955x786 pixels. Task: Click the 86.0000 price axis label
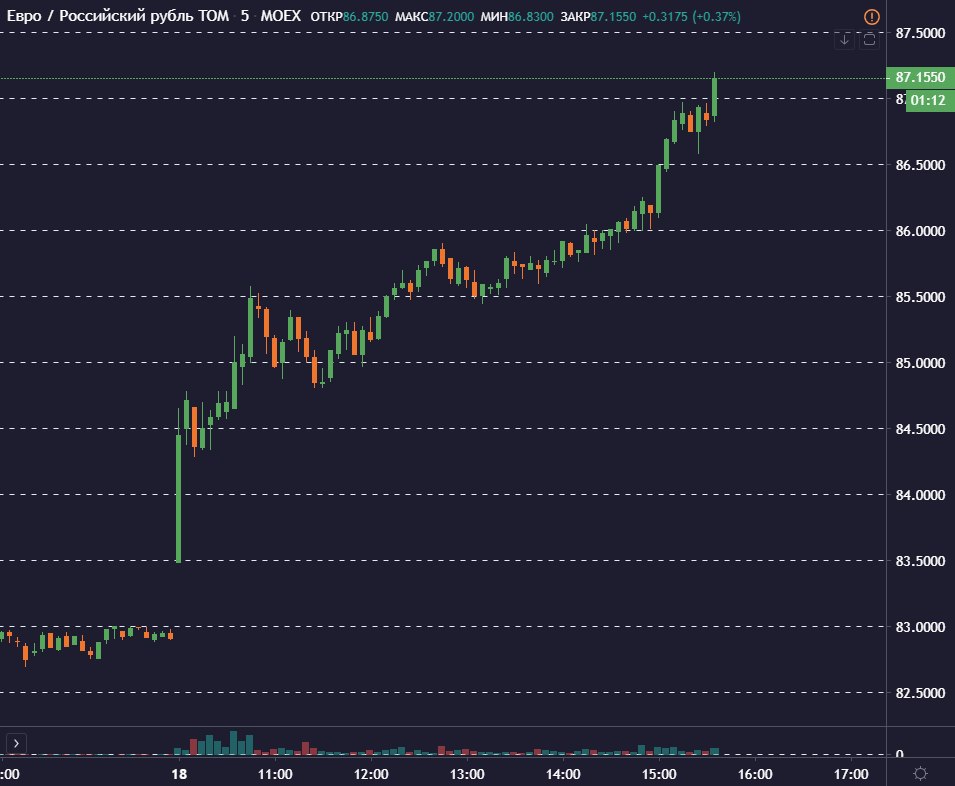[x=920, y=231]
